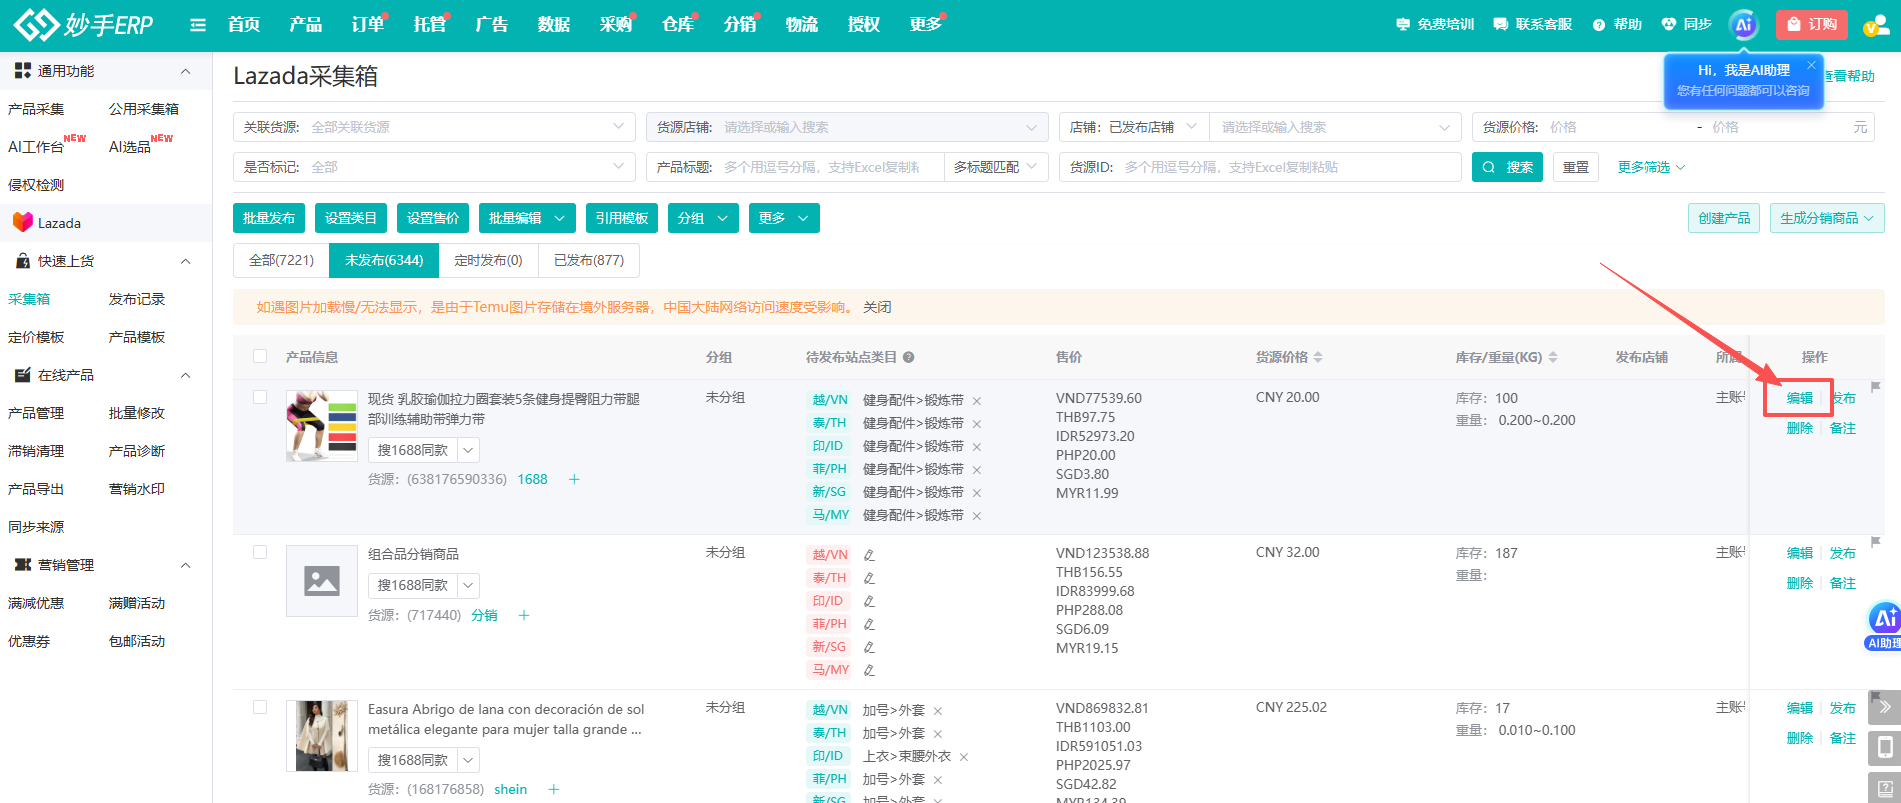Click the expand double-arrow side icon
This screenshot has height=803, width=1901.
[1884, 707]
